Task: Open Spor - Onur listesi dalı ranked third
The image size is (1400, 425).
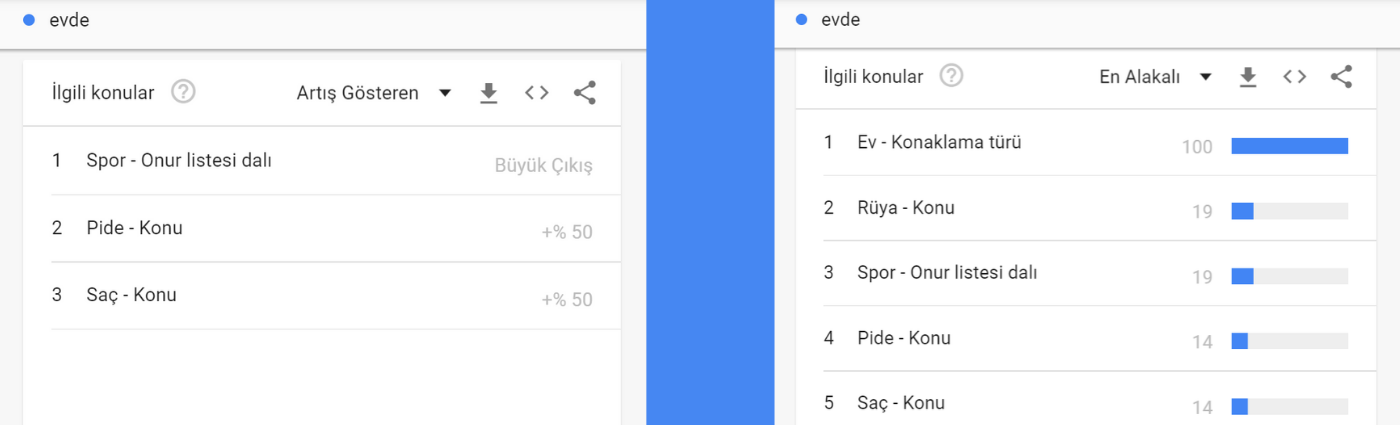Action: [x=1086, y=273]
